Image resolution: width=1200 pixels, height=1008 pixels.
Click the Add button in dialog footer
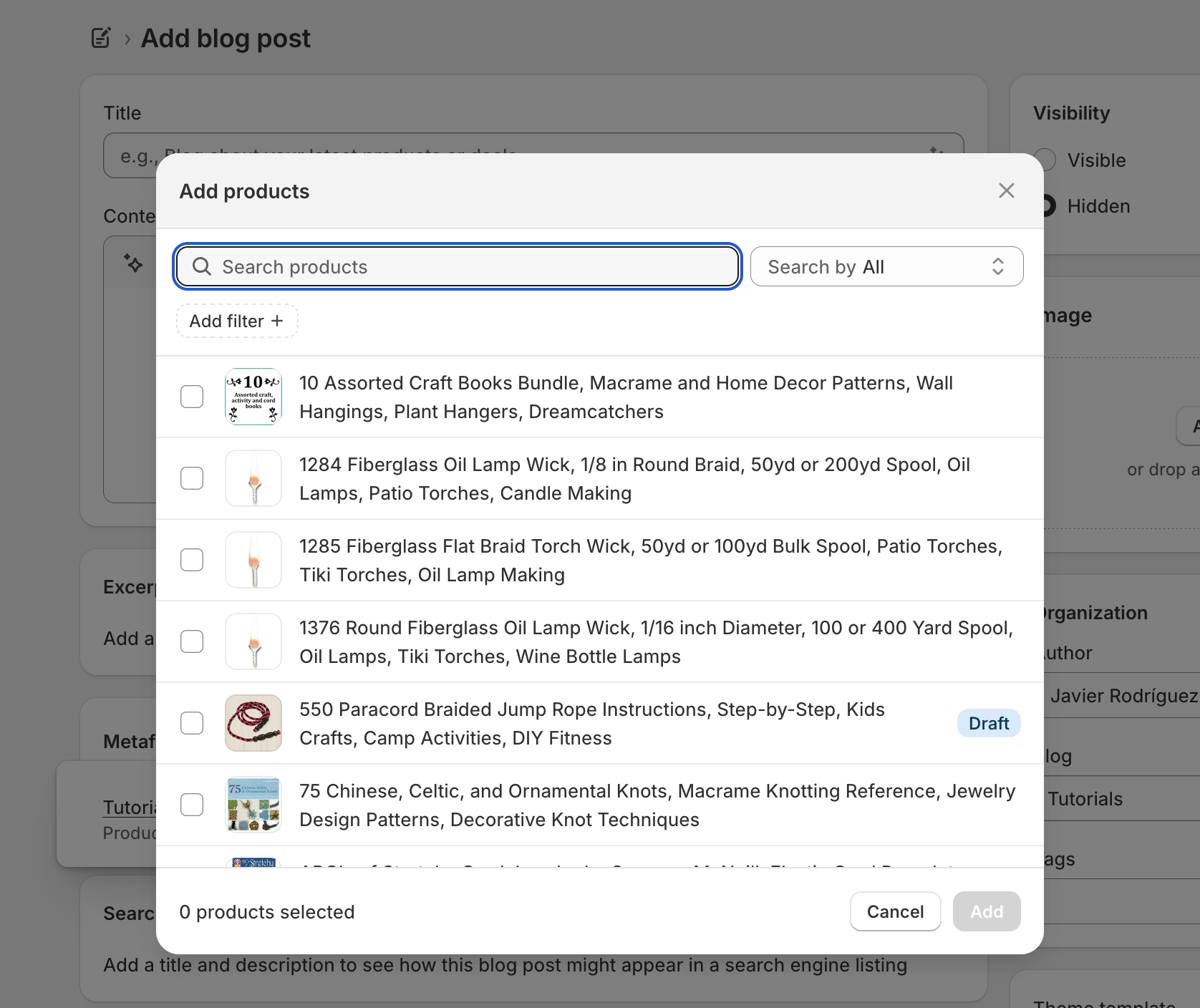[987, 912]
